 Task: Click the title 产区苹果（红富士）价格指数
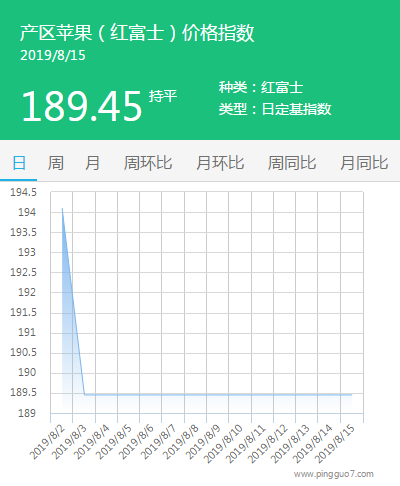point(137,33)
